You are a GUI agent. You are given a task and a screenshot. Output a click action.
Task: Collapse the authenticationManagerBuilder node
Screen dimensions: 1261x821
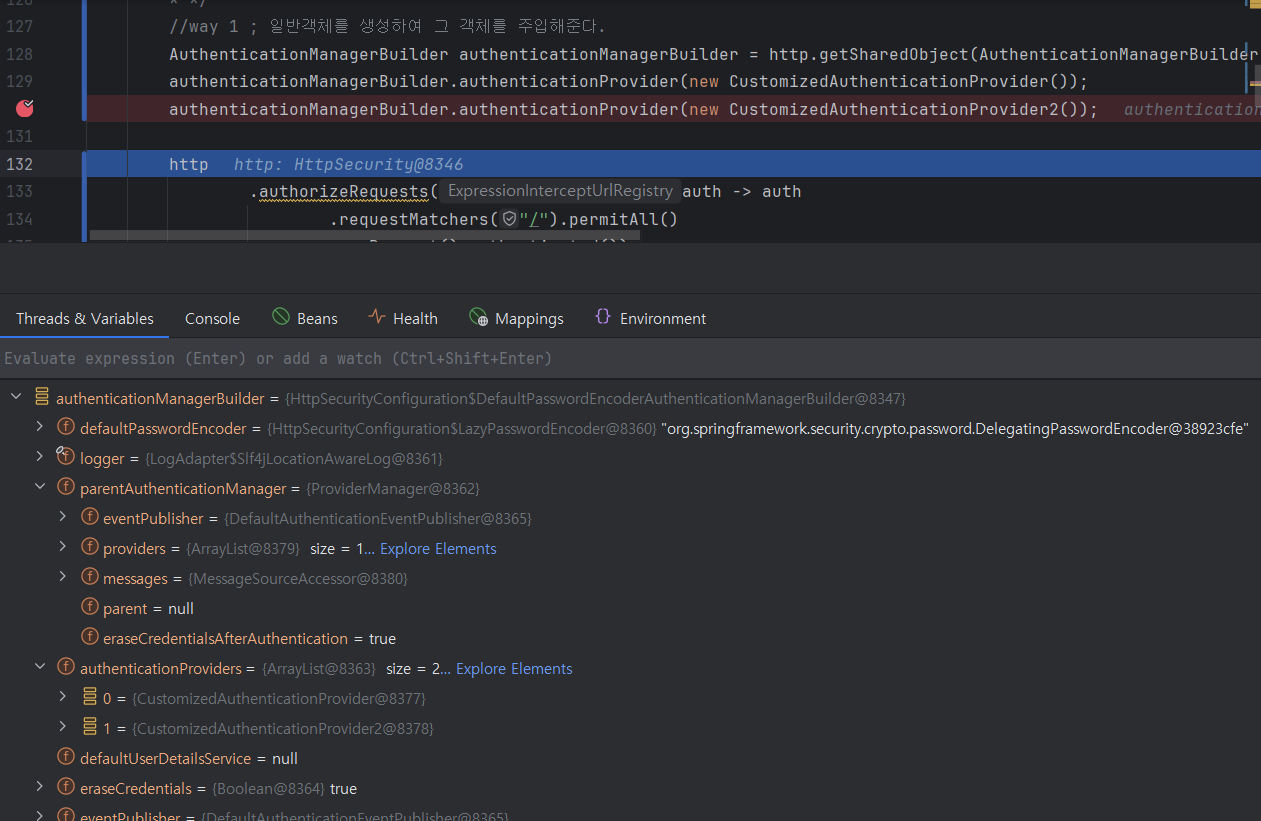pos(15,398)
